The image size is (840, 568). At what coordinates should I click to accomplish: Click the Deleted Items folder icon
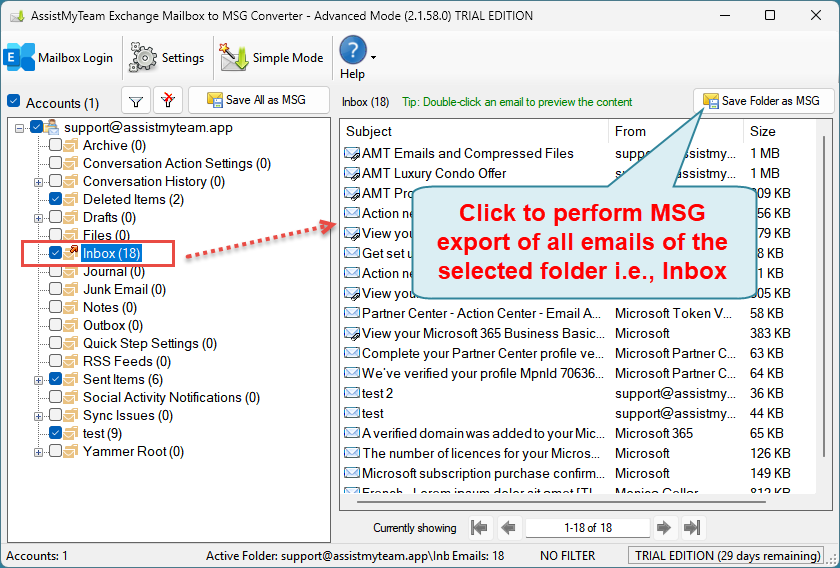71,199
